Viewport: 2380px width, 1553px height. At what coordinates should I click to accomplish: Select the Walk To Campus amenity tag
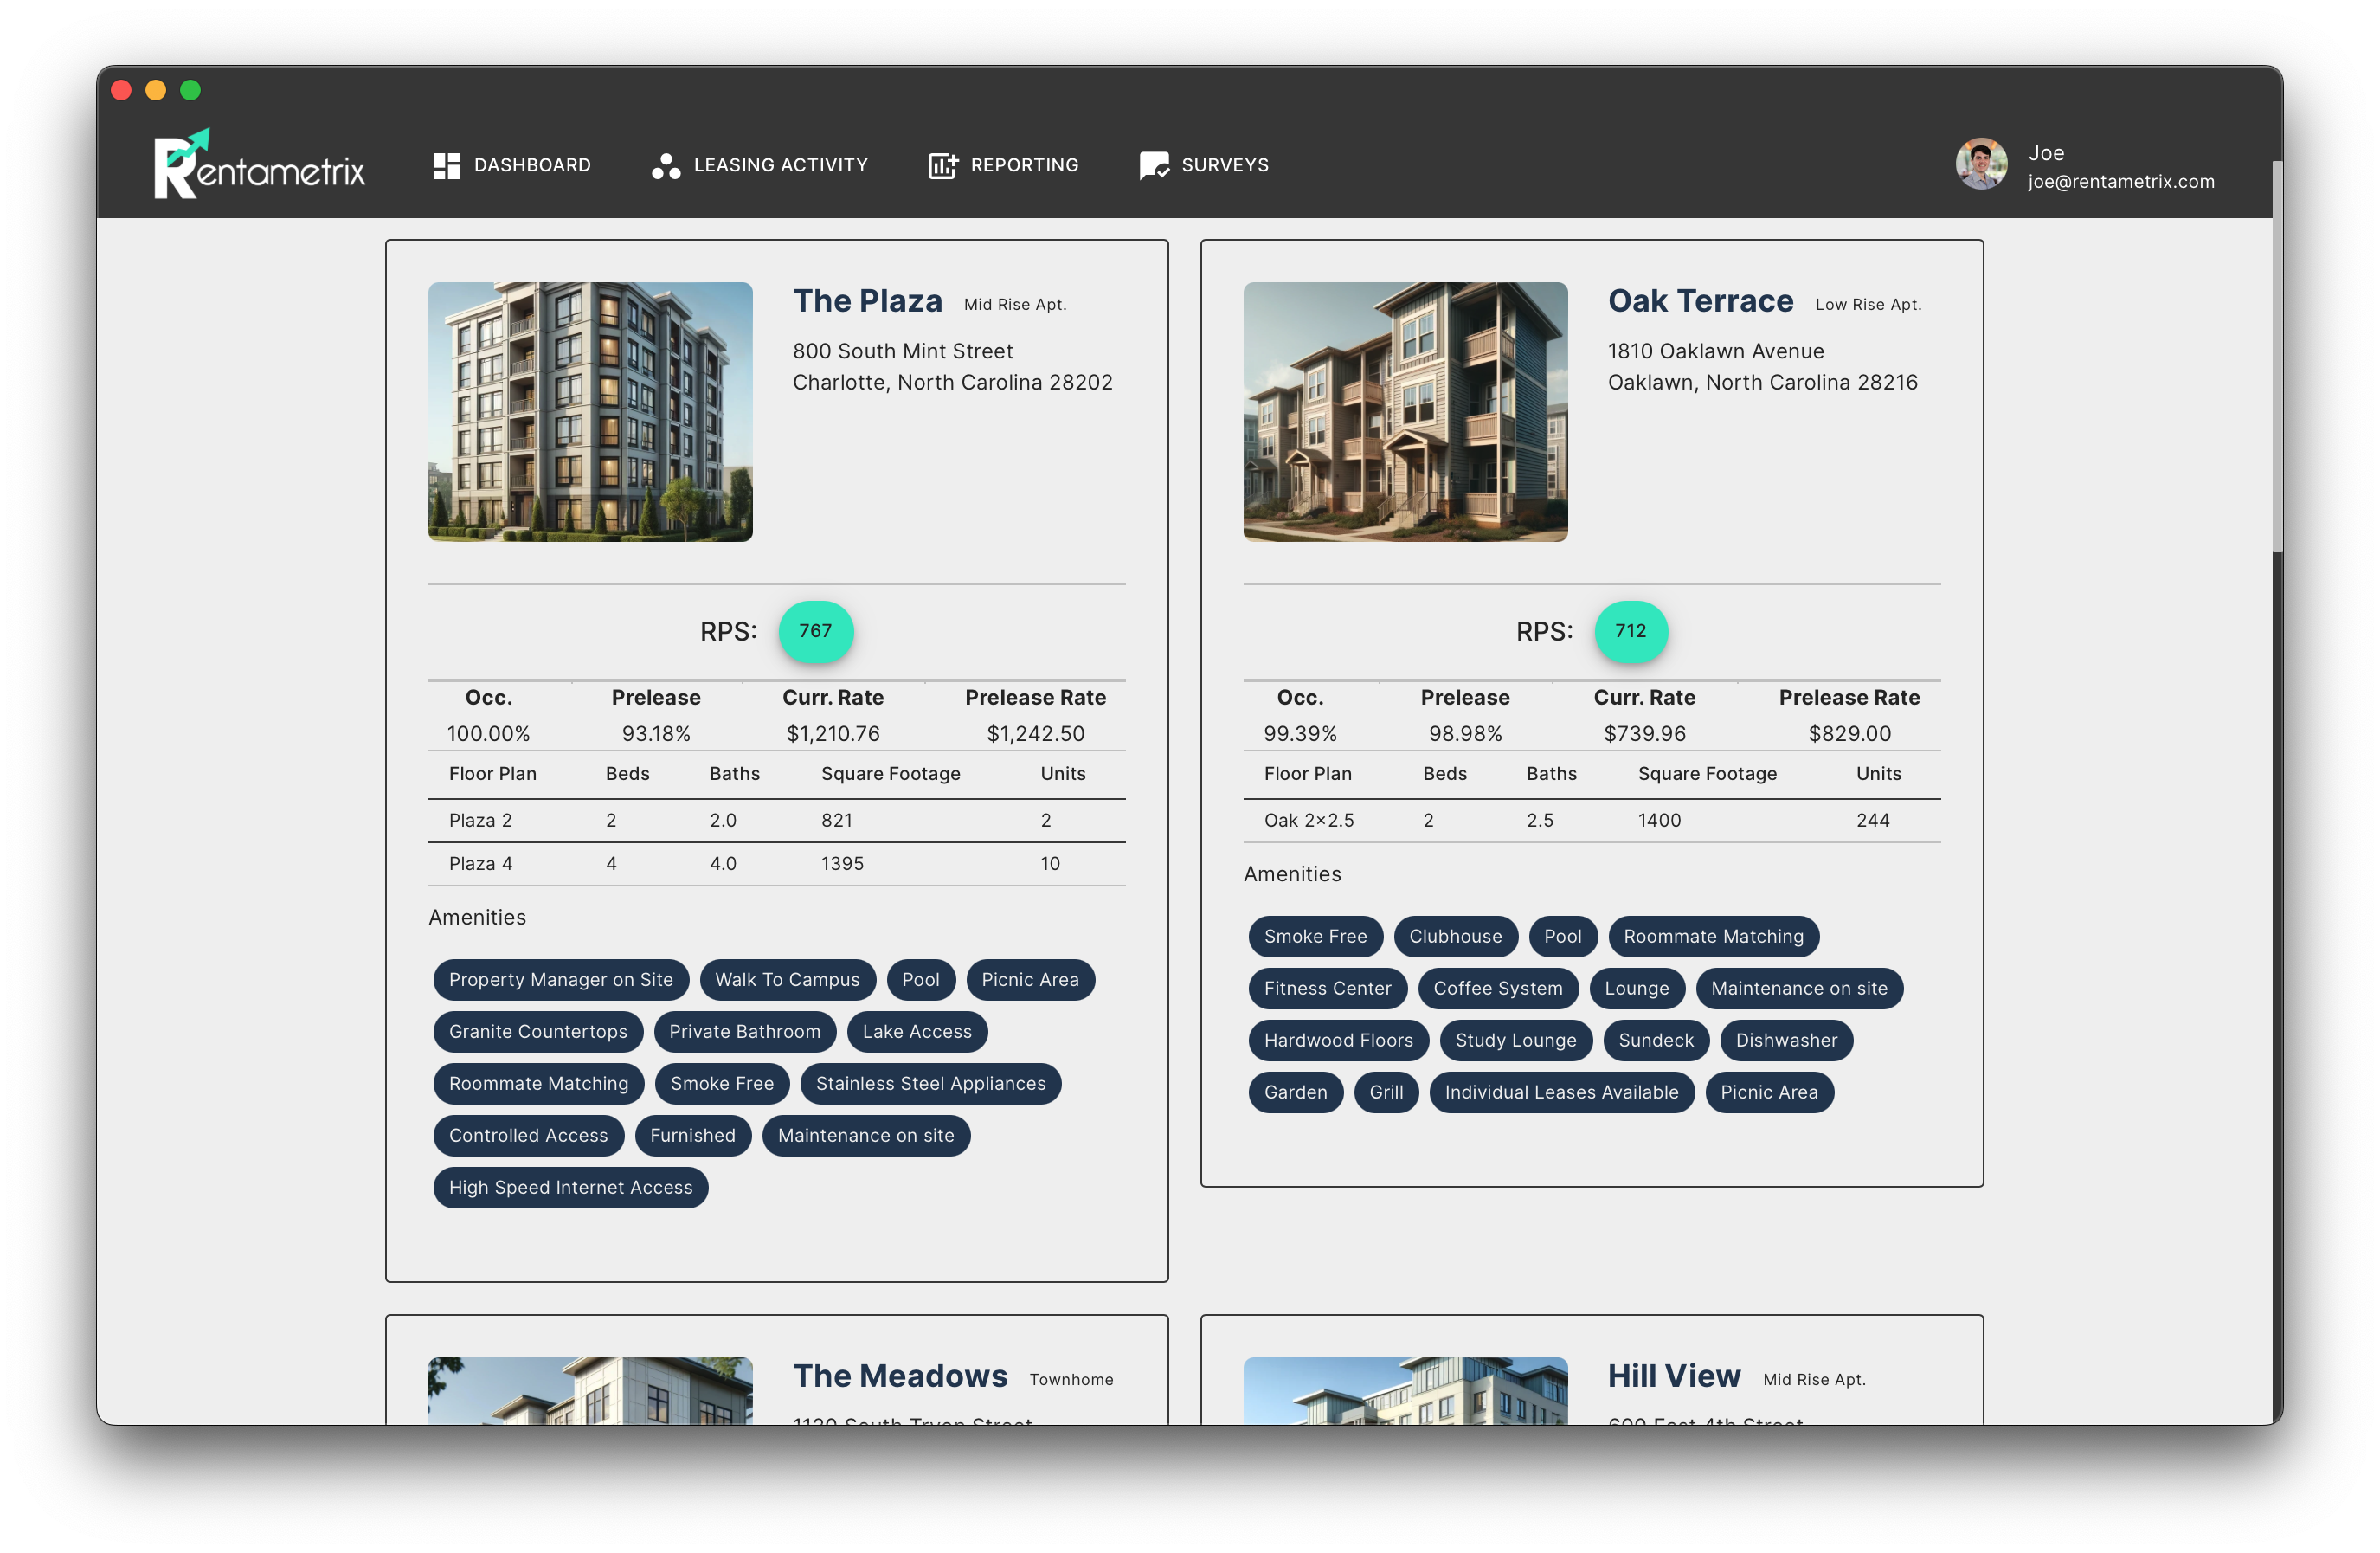(787, 980)
